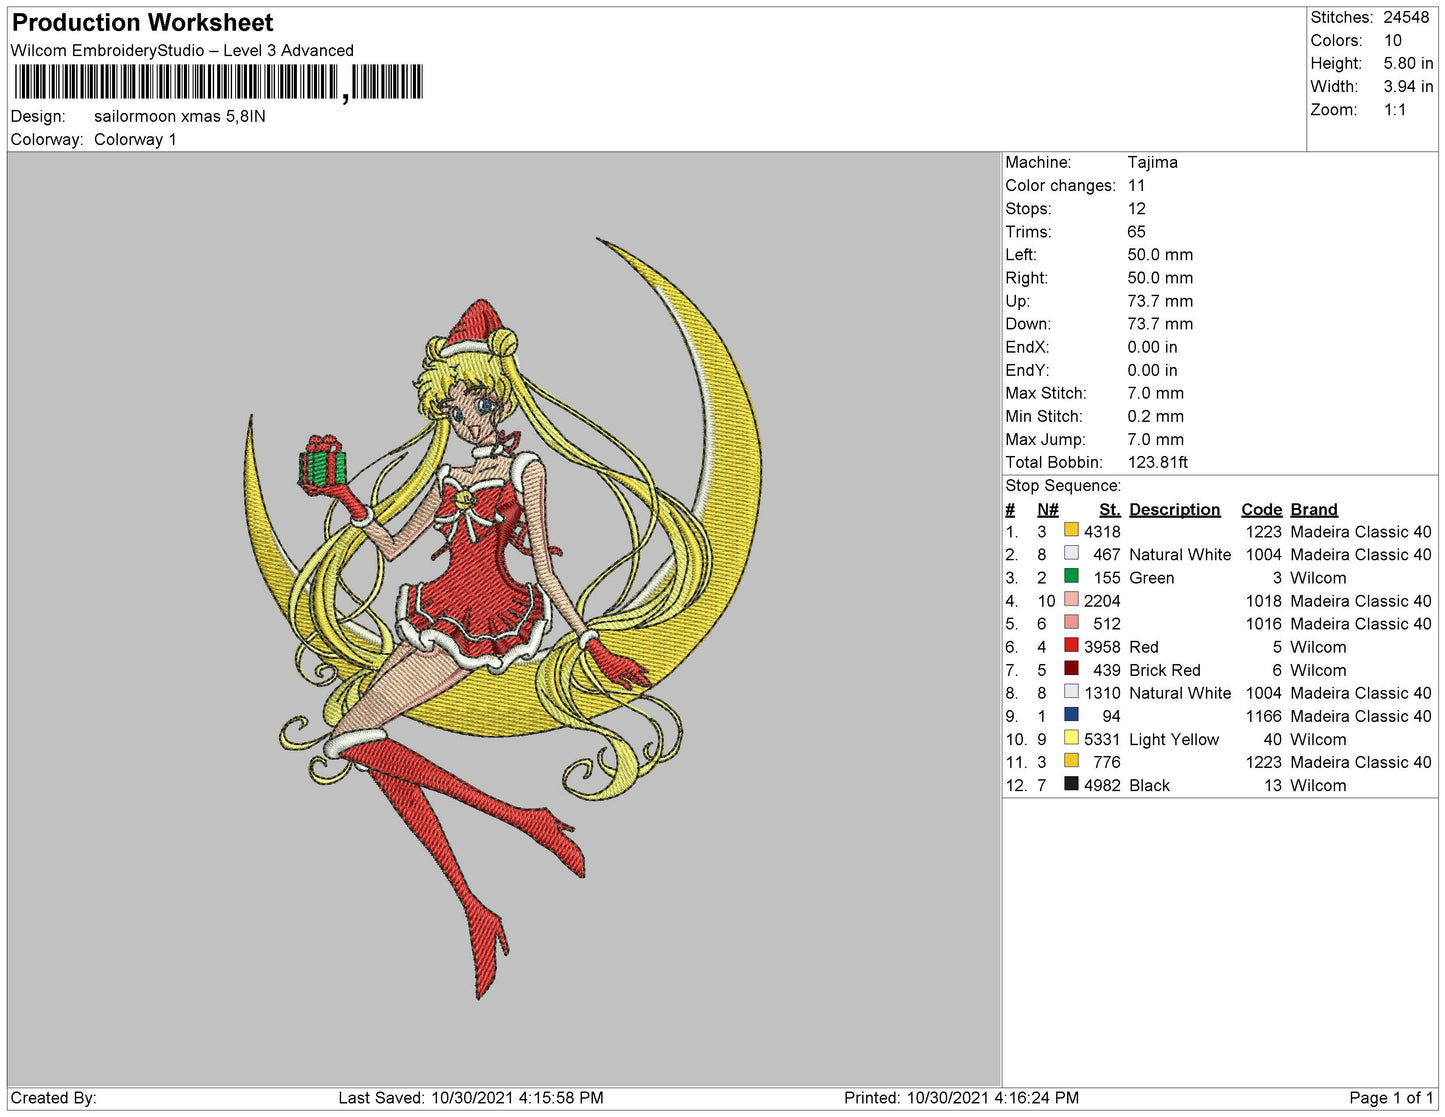Screen dimensions: 1445x1117
Task: Click the 'Colorway 1' value
Action: [x=135, y=139]
